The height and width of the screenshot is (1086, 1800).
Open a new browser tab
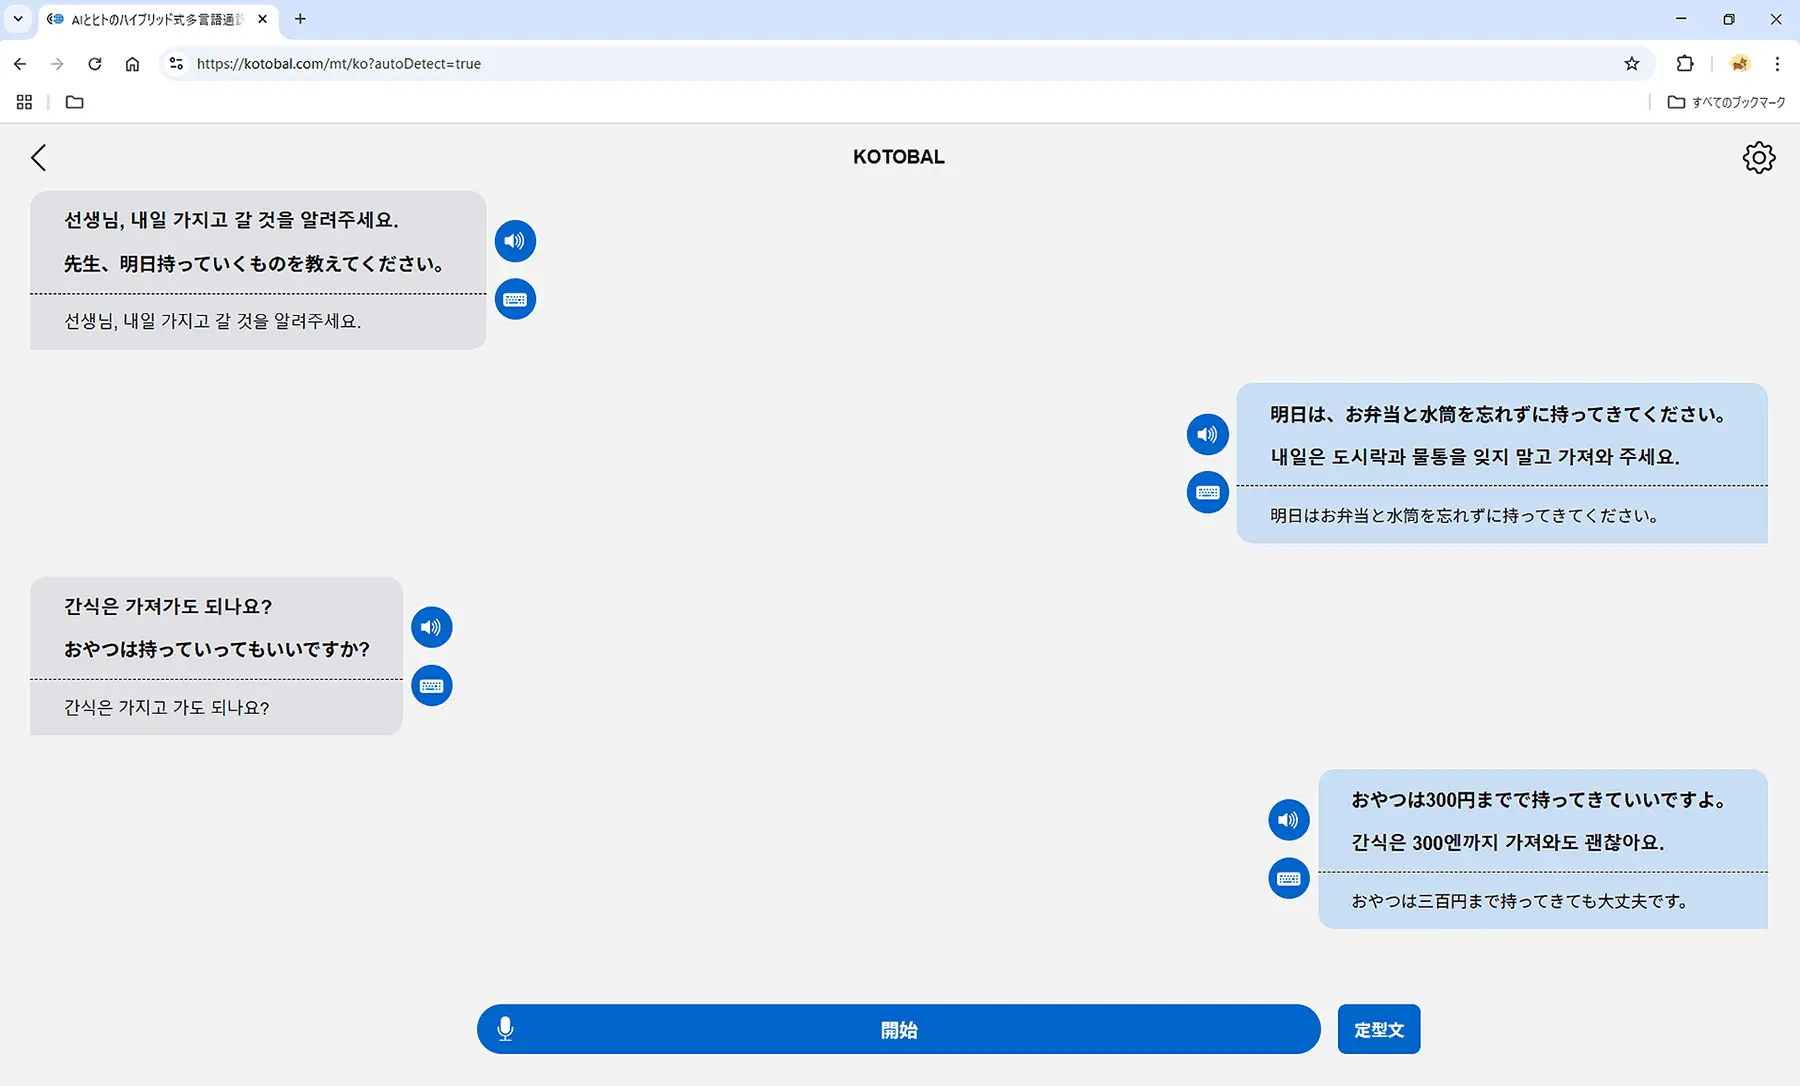(x=300, y=19)
